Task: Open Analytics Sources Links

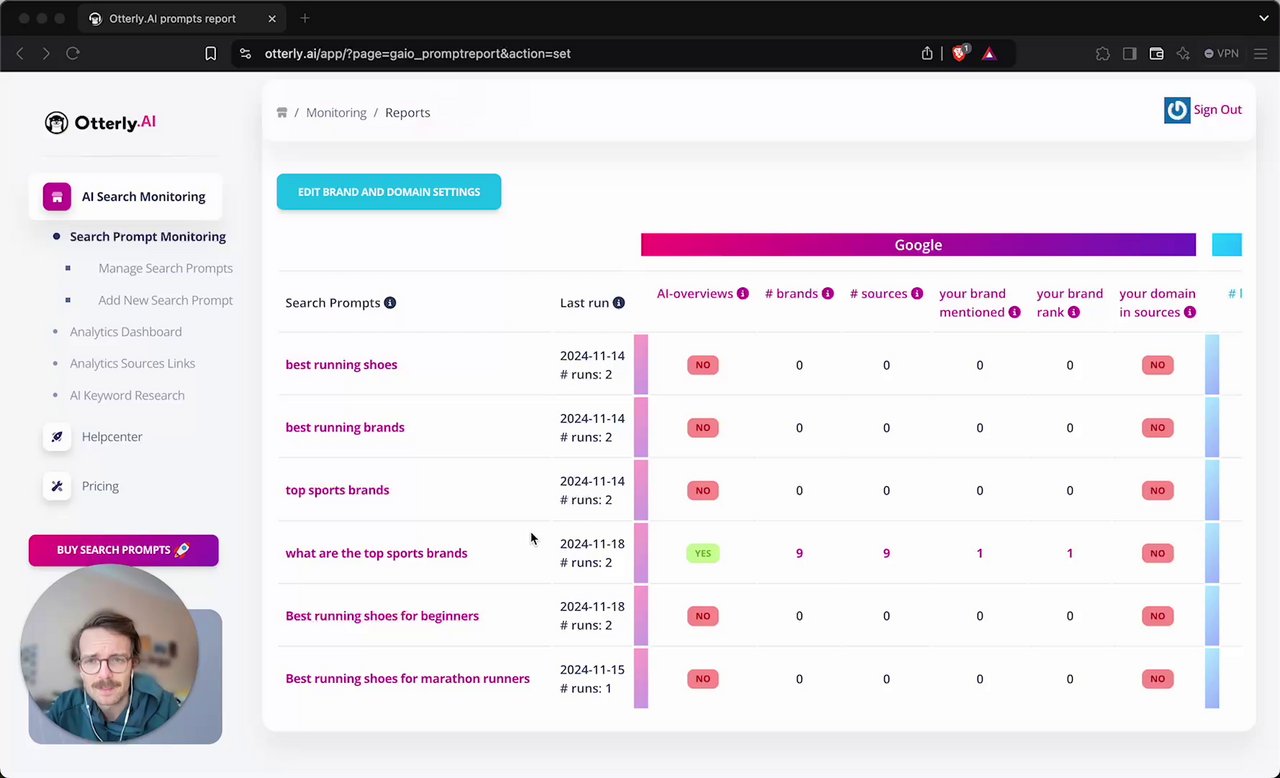Action: click(x=132, y=364)
